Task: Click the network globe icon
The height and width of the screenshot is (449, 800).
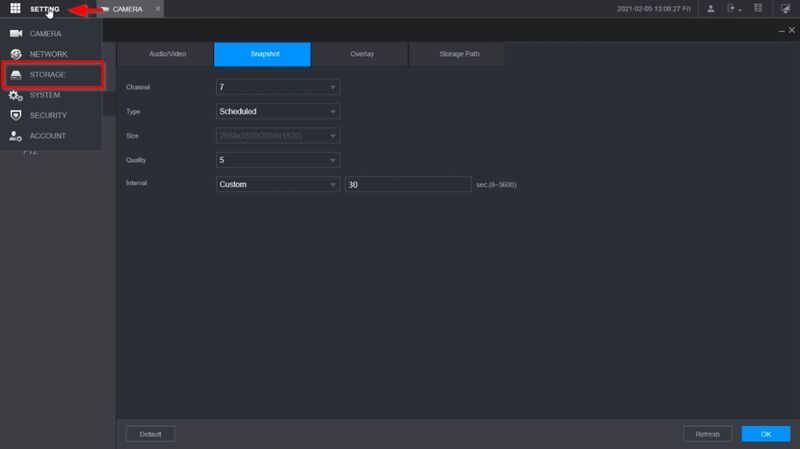Action: click(x=16, y=54)
